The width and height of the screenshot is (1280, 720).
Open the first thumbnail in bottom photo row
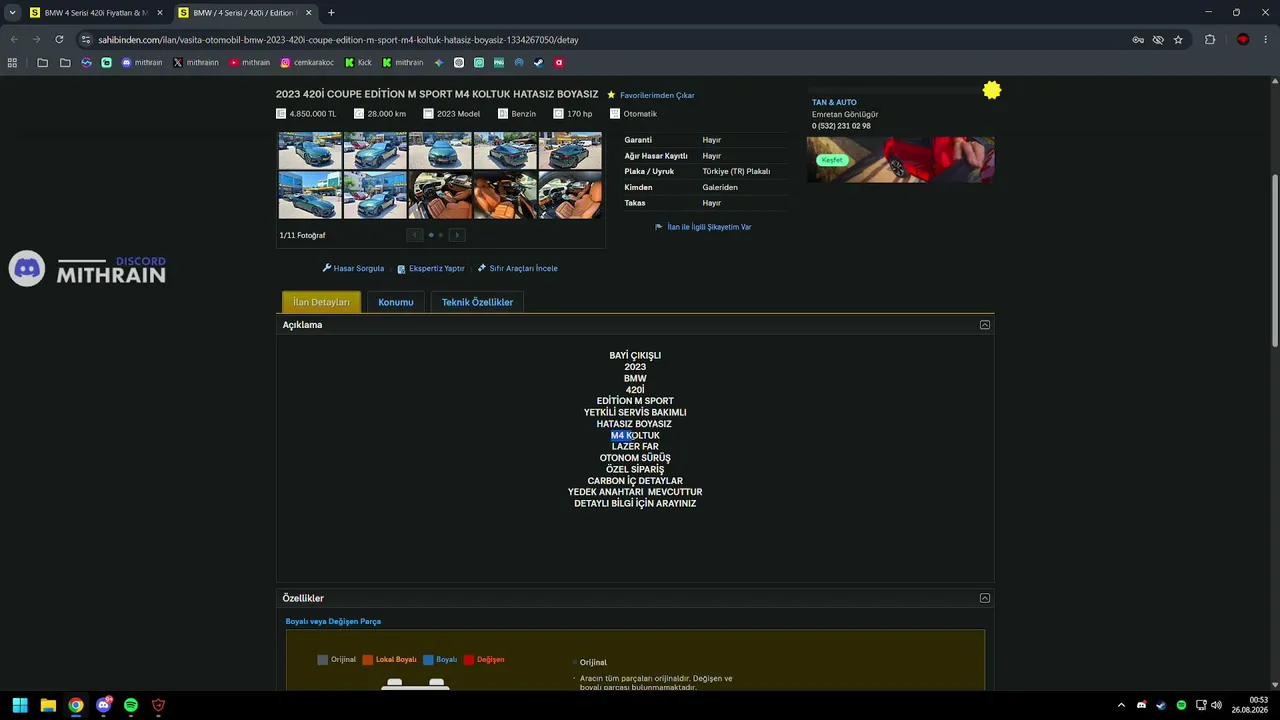point(310,195)
